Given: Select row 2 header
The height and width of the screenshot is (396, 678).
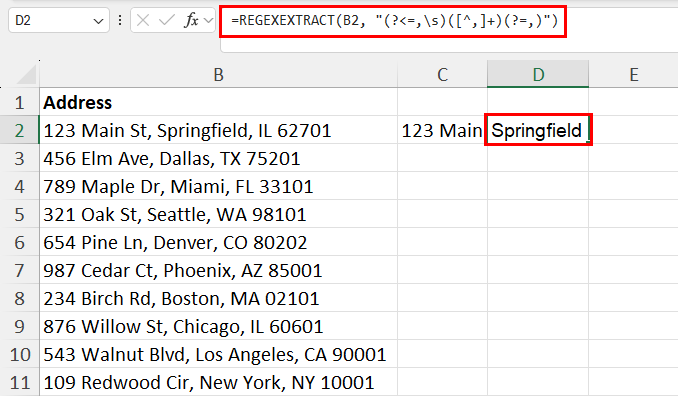Looking at the screenshot, I should (19, 131).
